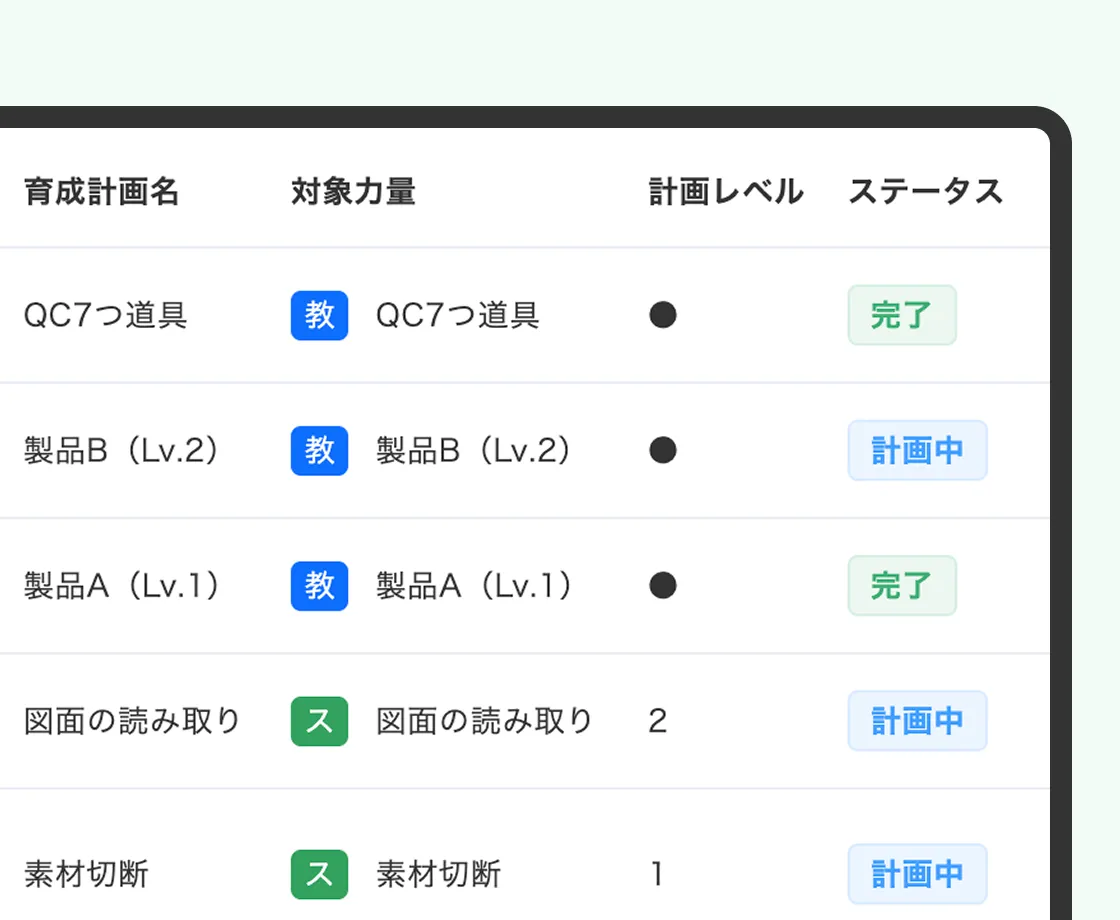This screenshot has width=1120, height=920.
Task: Open the 素材切断 plan name
Action: [86, 875]
